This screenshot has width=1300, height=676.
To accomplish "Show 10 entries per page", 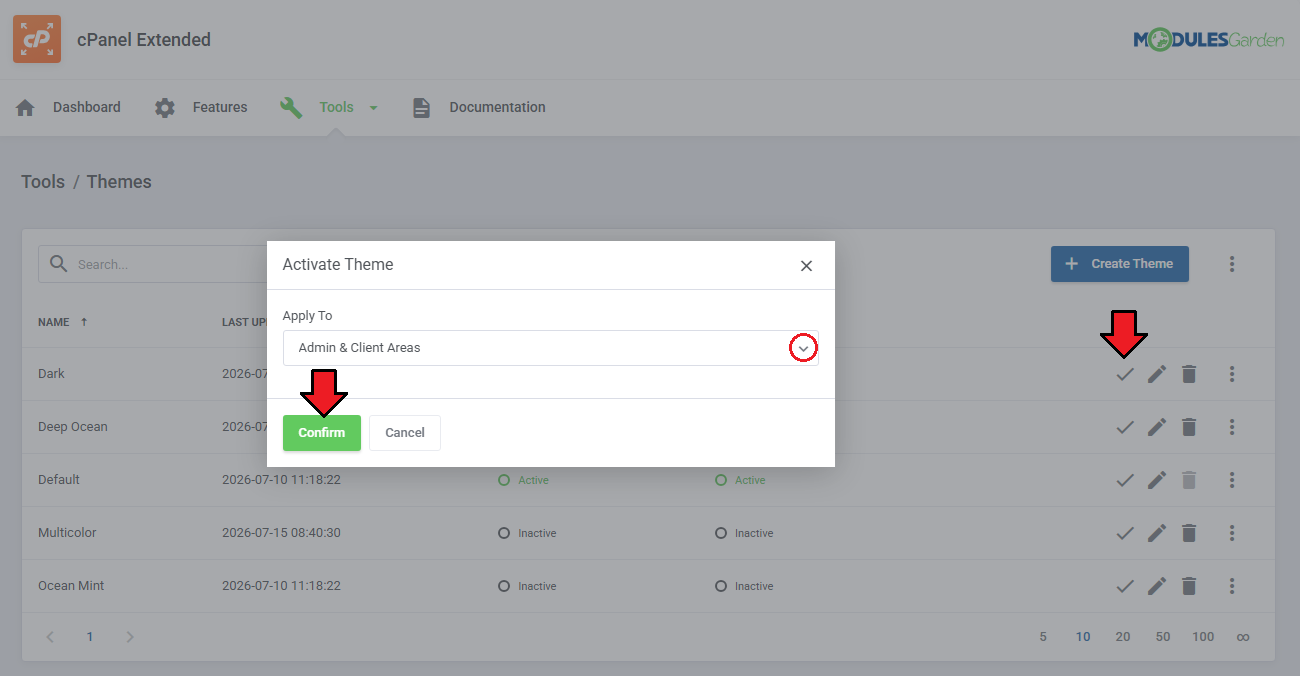I will pos(1083,637).
